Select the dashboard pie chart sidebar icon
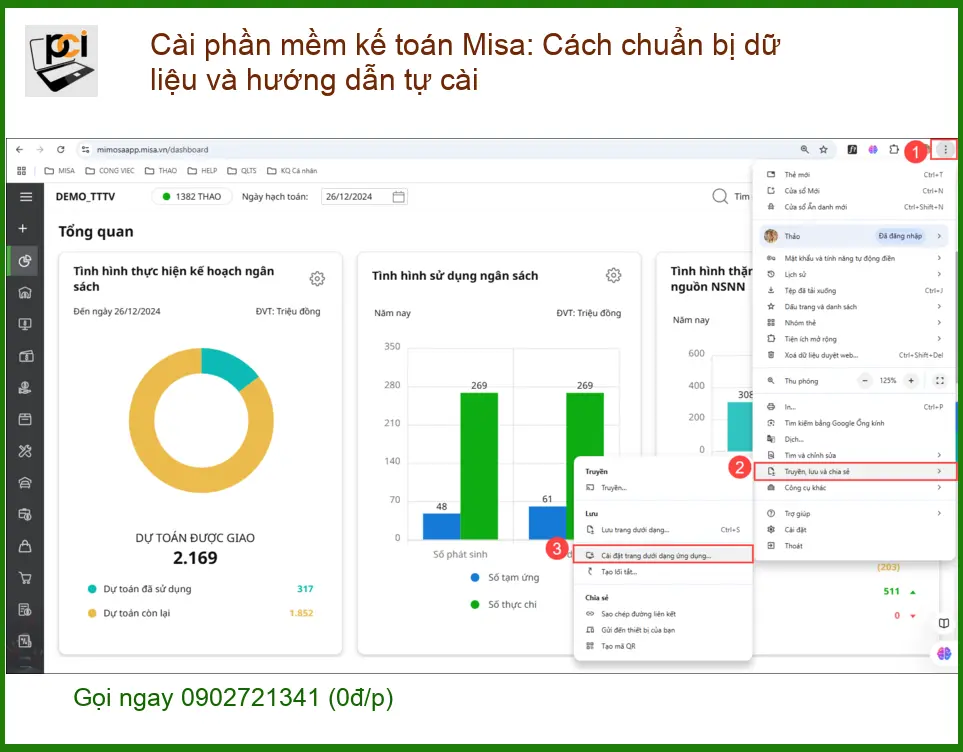Screen dimensions: 963x752 tap(25, 261)
